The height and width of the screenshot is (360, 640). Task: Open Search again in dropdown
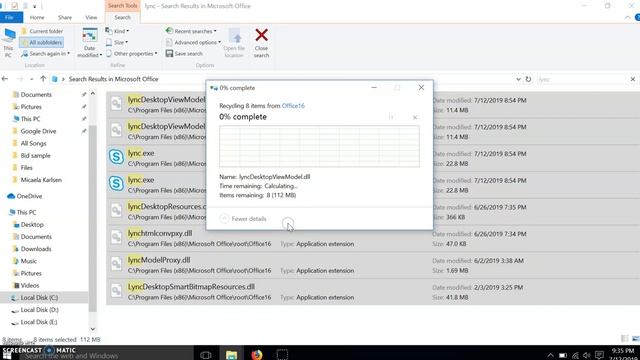45,53
